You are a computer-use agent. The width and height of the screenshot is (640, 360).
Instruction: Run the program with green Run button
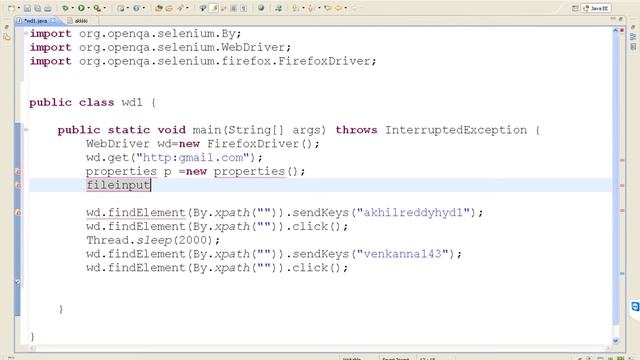tap(81, 8)
